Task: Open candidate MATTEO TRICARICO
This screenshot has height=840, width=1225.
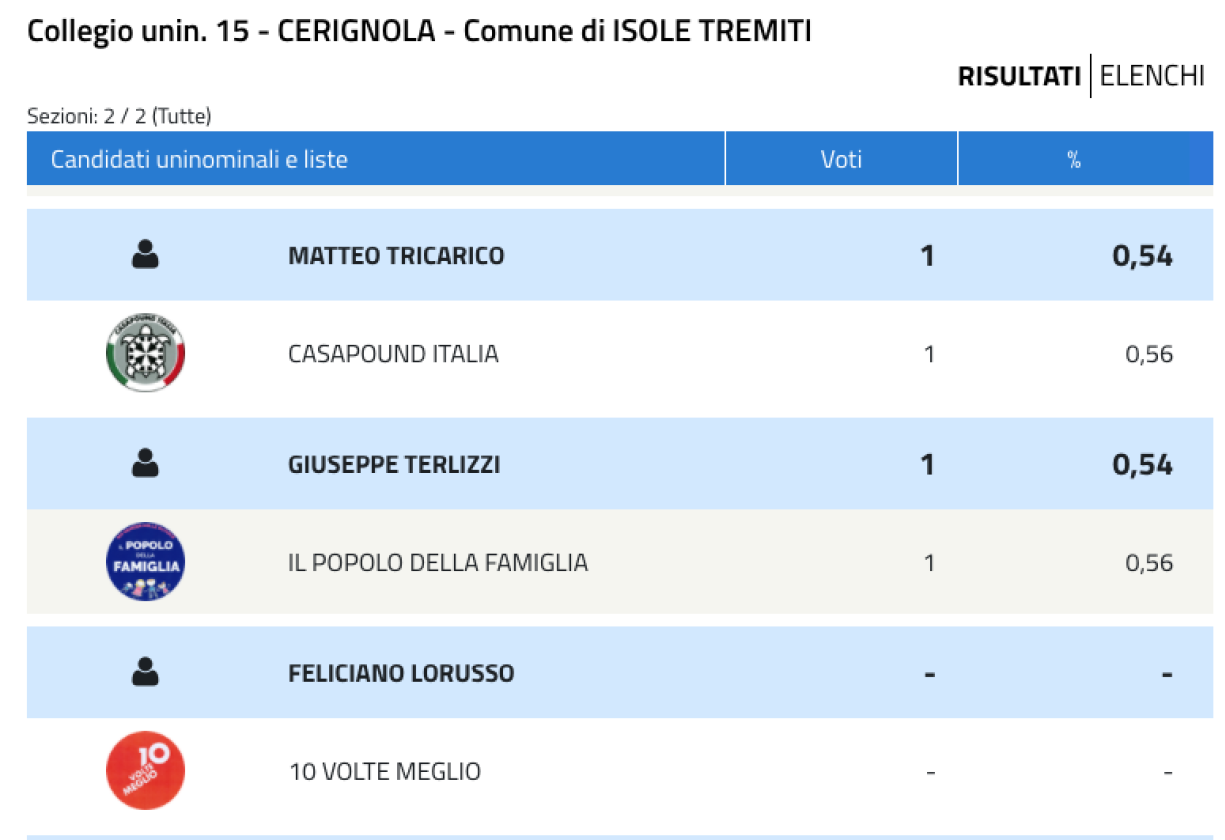Action: point(396,256)
